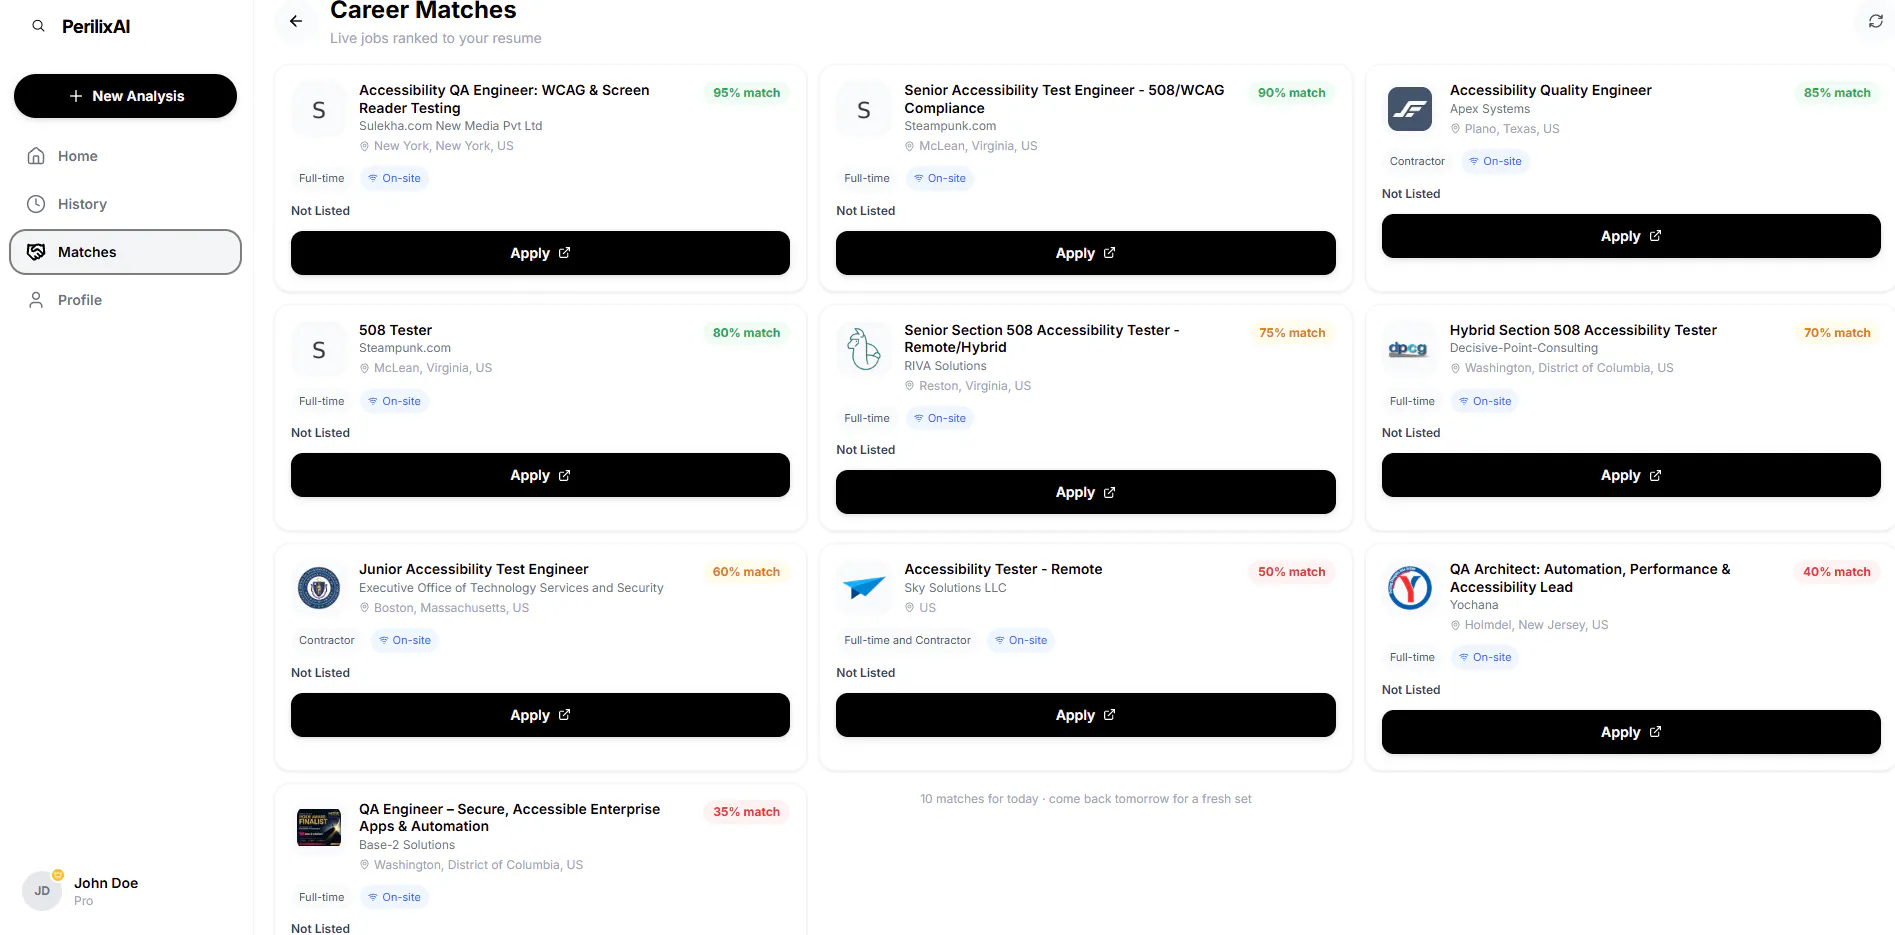
Task: Click the Apex Systems company logo
Action: click(1410, 109)
